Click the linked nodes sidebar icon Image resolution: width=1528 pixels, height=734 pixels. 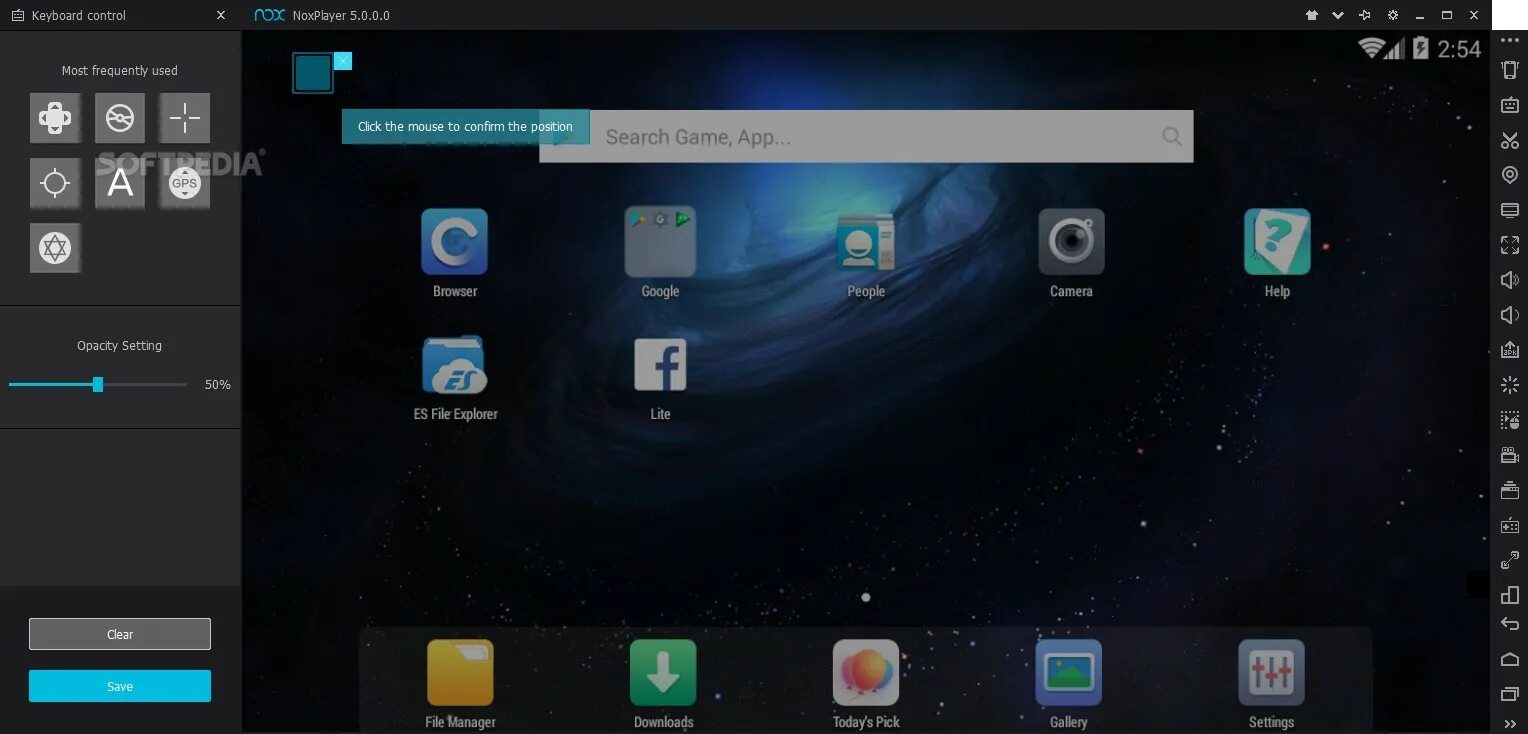1510,560
